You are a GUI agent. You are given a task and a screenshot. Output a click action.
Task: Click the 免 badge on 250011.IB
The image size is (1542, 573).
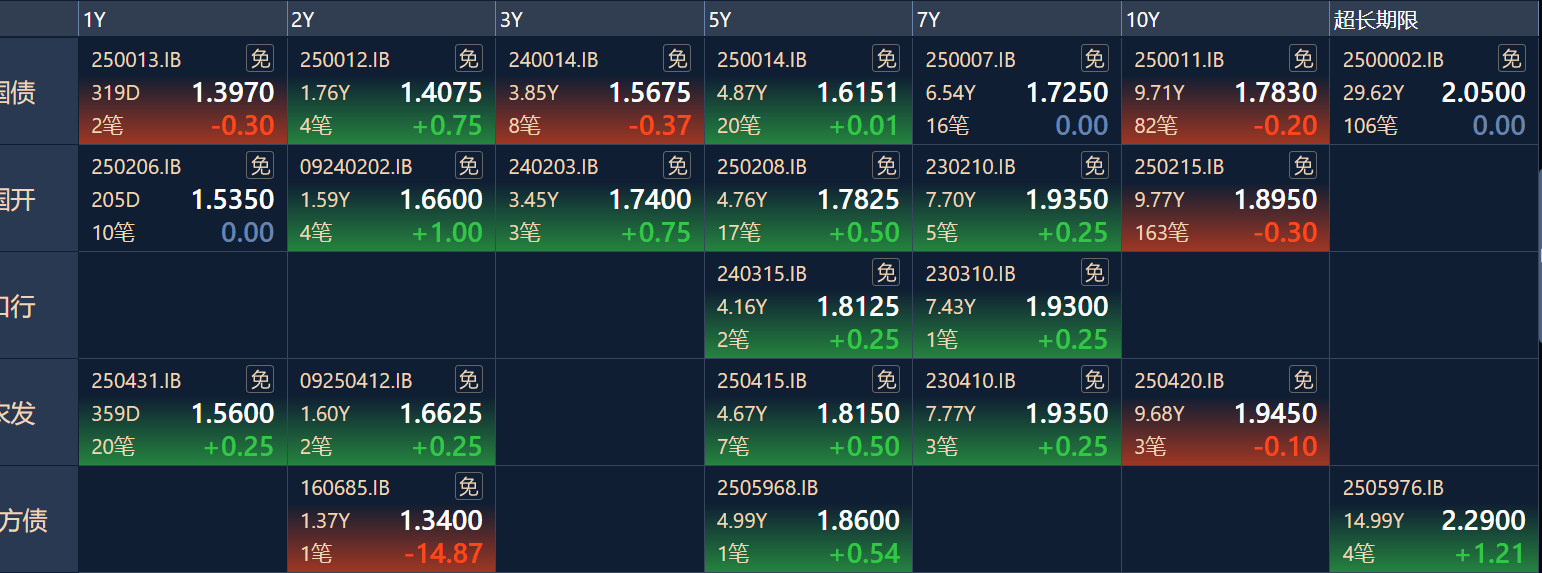[1303, 59]
